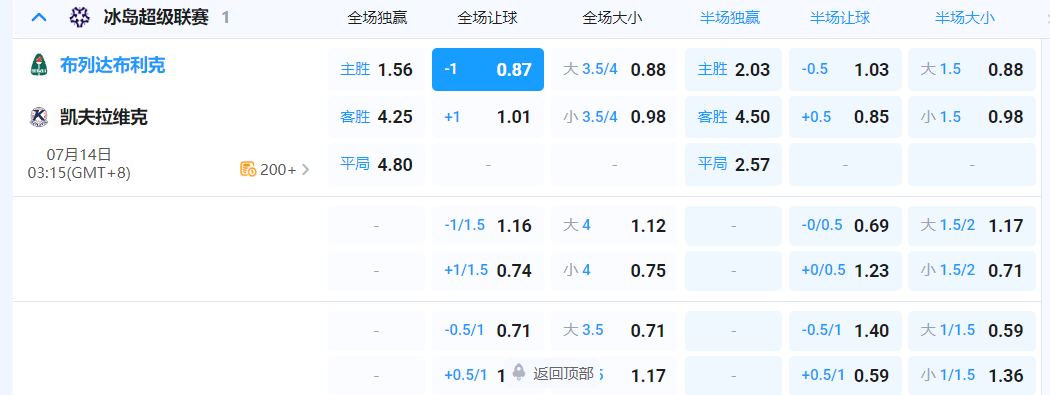Switch to the 全场独赢 column header
The width and height of the screenshot is (1050, 395).
[377, 18]
